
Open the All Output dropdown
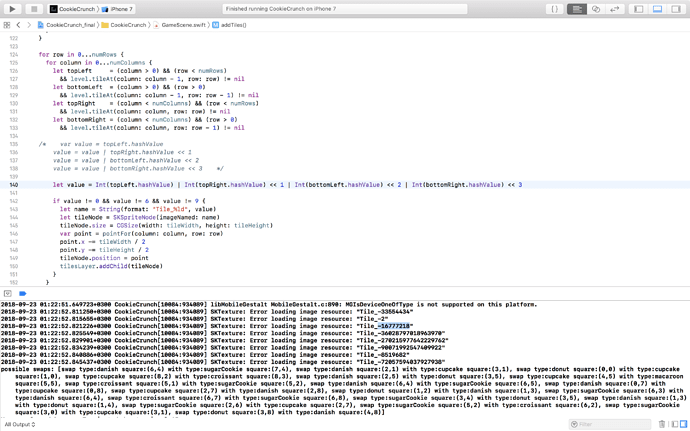20,424
